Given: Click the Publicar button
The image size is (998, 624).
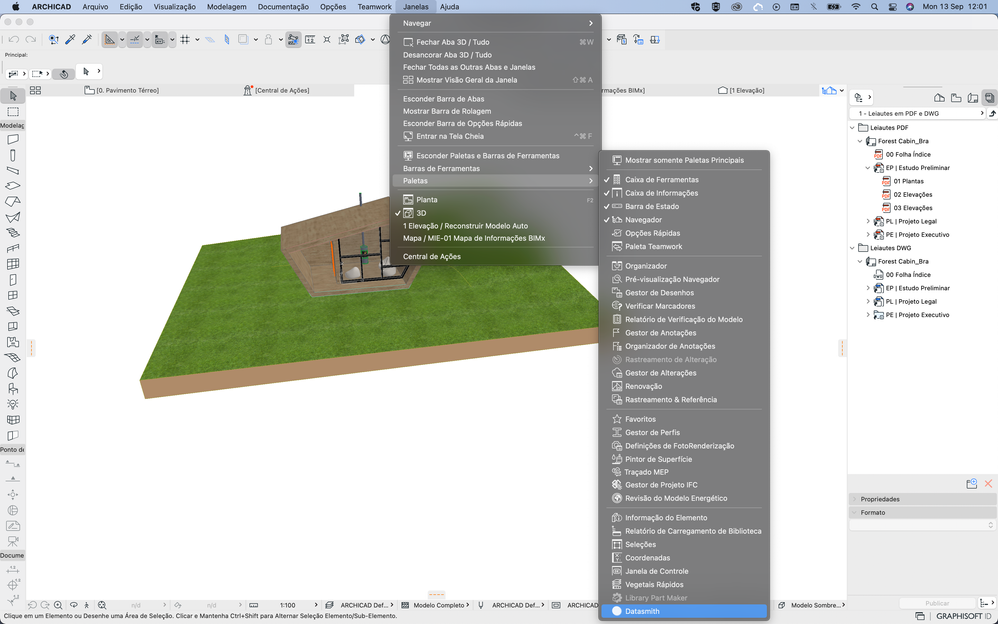Looking at the screenshot, I should [x=937, y=604].
